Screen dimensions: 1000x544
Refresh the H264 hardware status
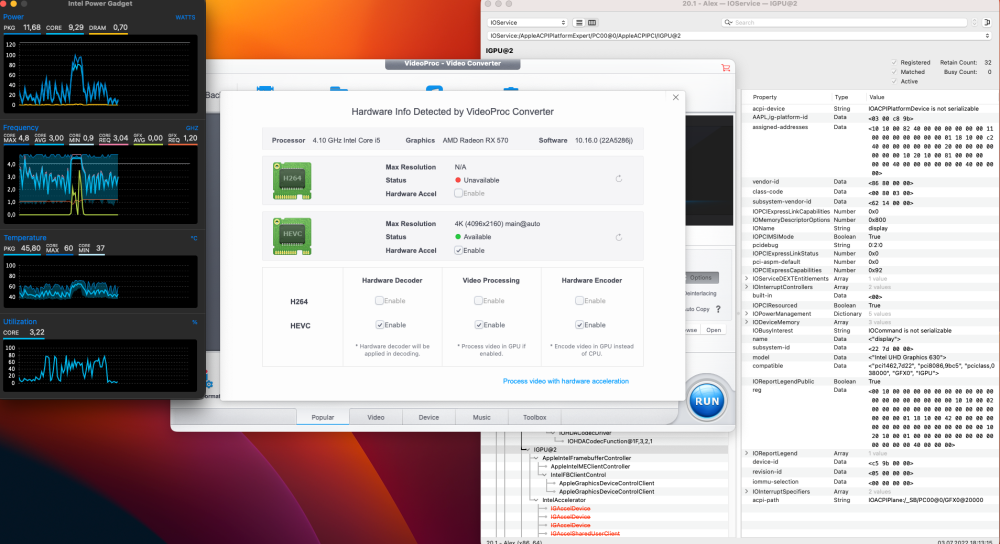click(x=619, y=179)
